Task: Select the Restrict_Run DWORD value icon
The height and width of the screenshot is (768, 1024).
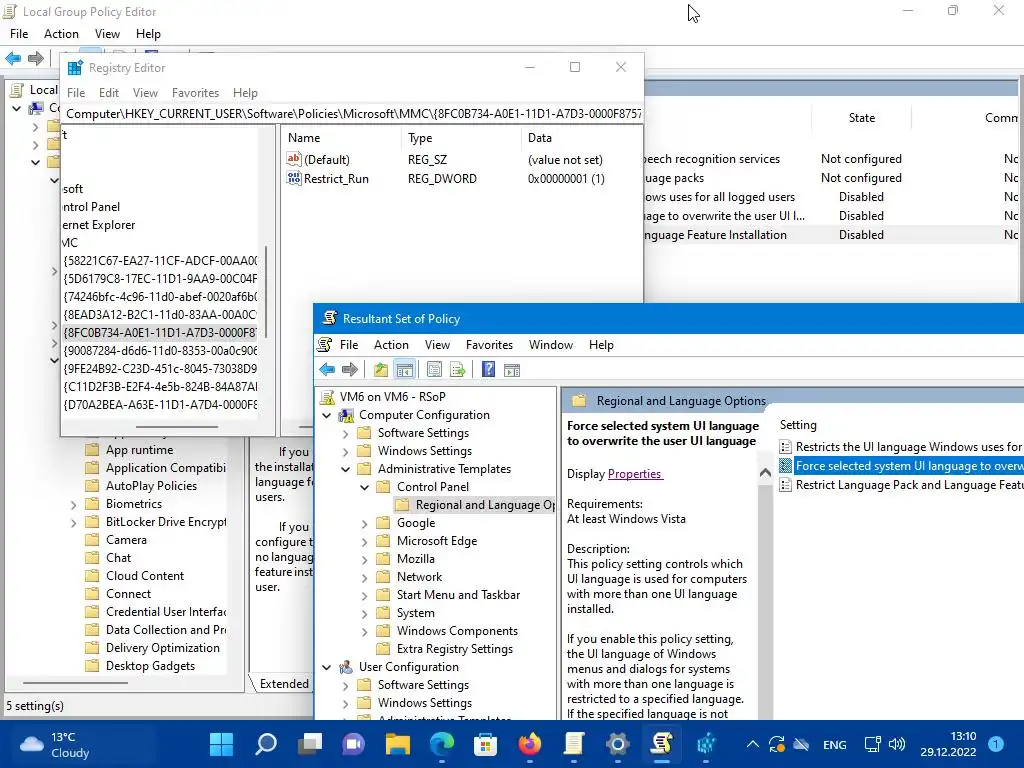Action: [294, 178]
